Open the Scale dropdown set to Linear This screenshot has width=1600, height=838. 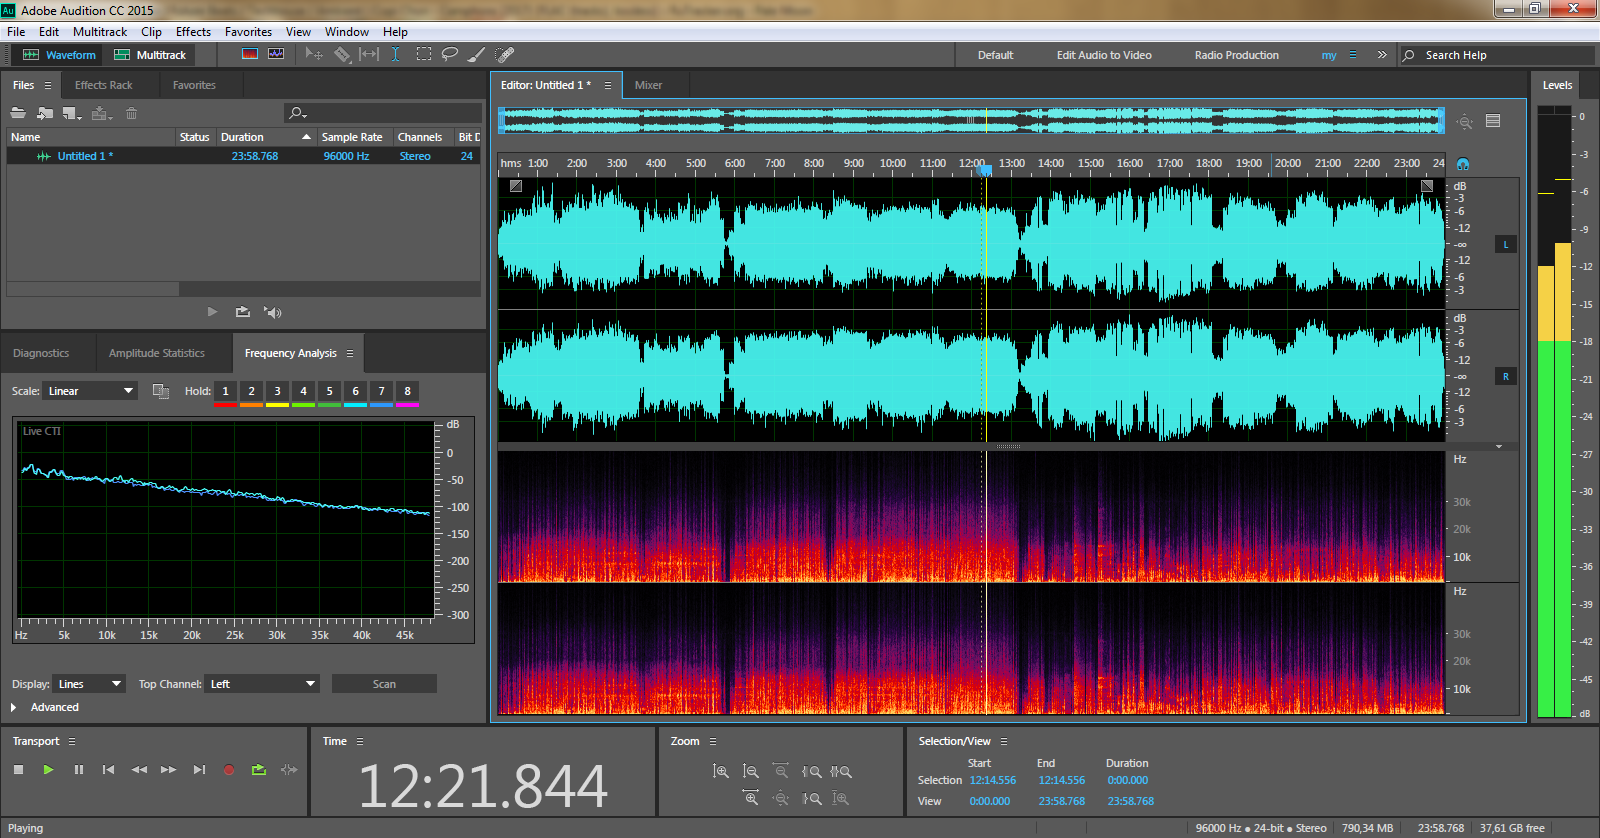pyautogui.click(x=90, y=391)
